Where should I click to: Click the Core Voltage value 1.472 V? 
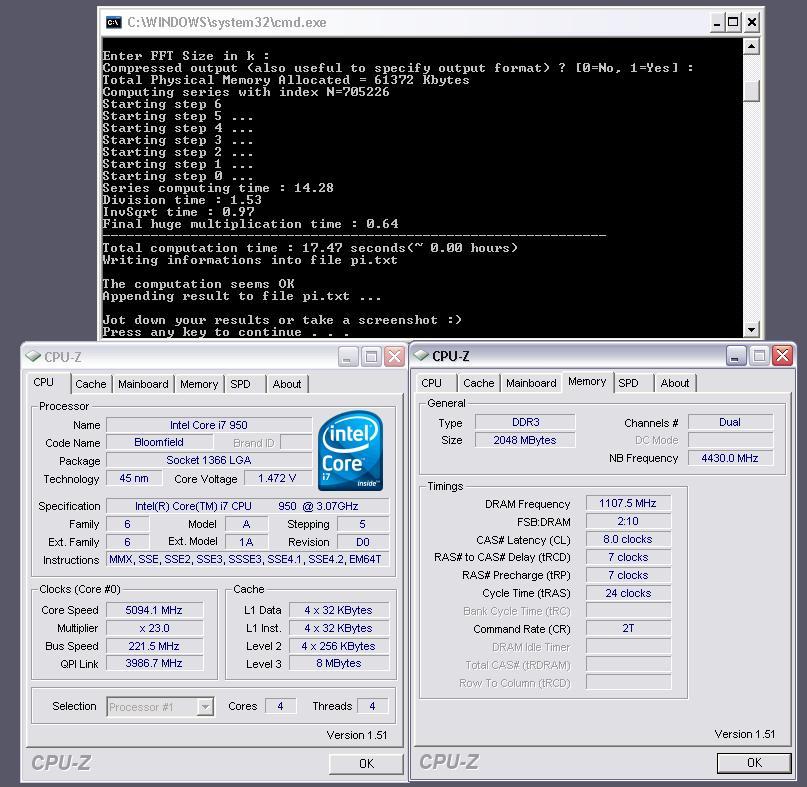[277, 478]
